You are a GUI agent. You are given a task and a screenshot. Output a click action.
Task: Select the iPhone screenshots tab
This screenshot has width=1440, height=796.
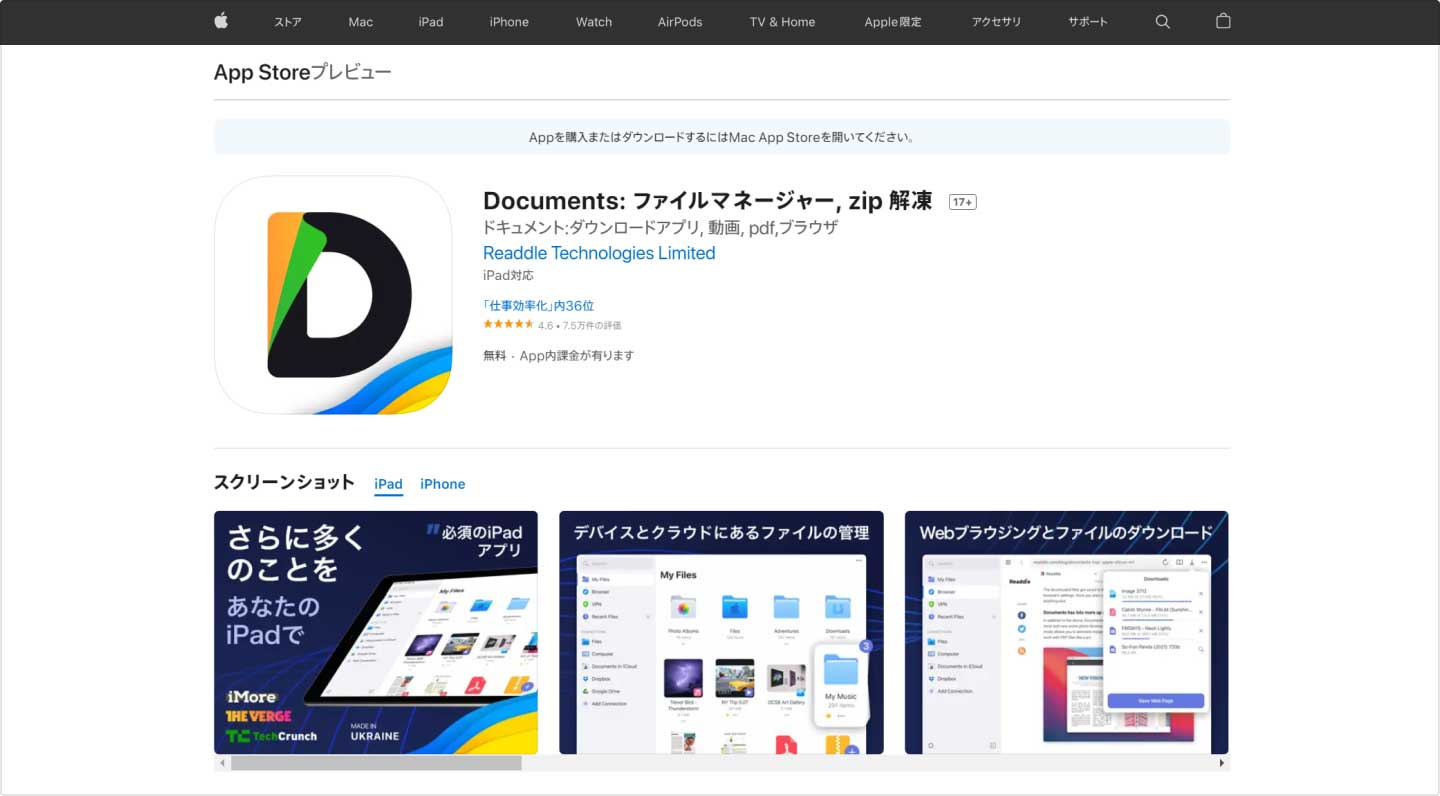442,484
